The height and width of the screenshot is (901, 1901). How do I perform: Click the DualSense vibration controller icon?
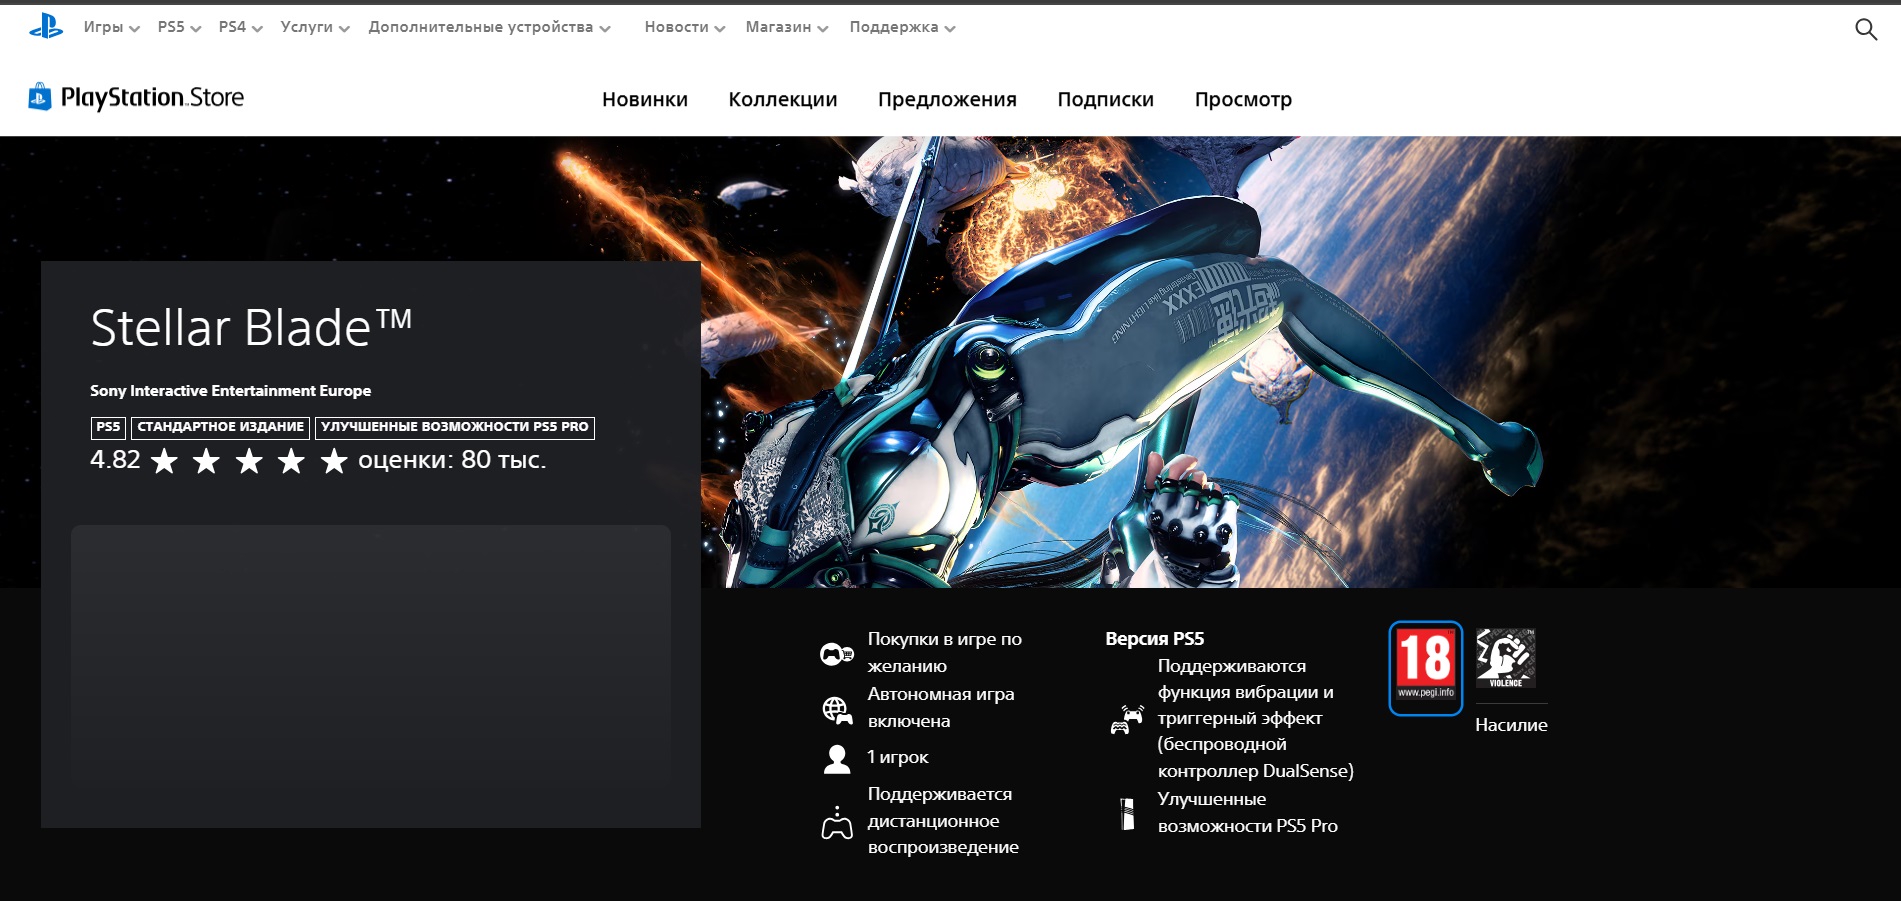1127,719
